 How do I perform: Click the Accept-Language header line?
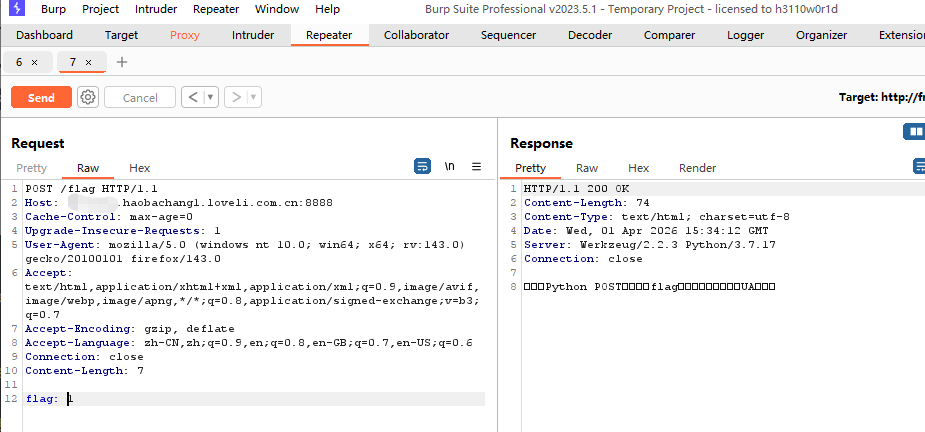pos(249,343)
